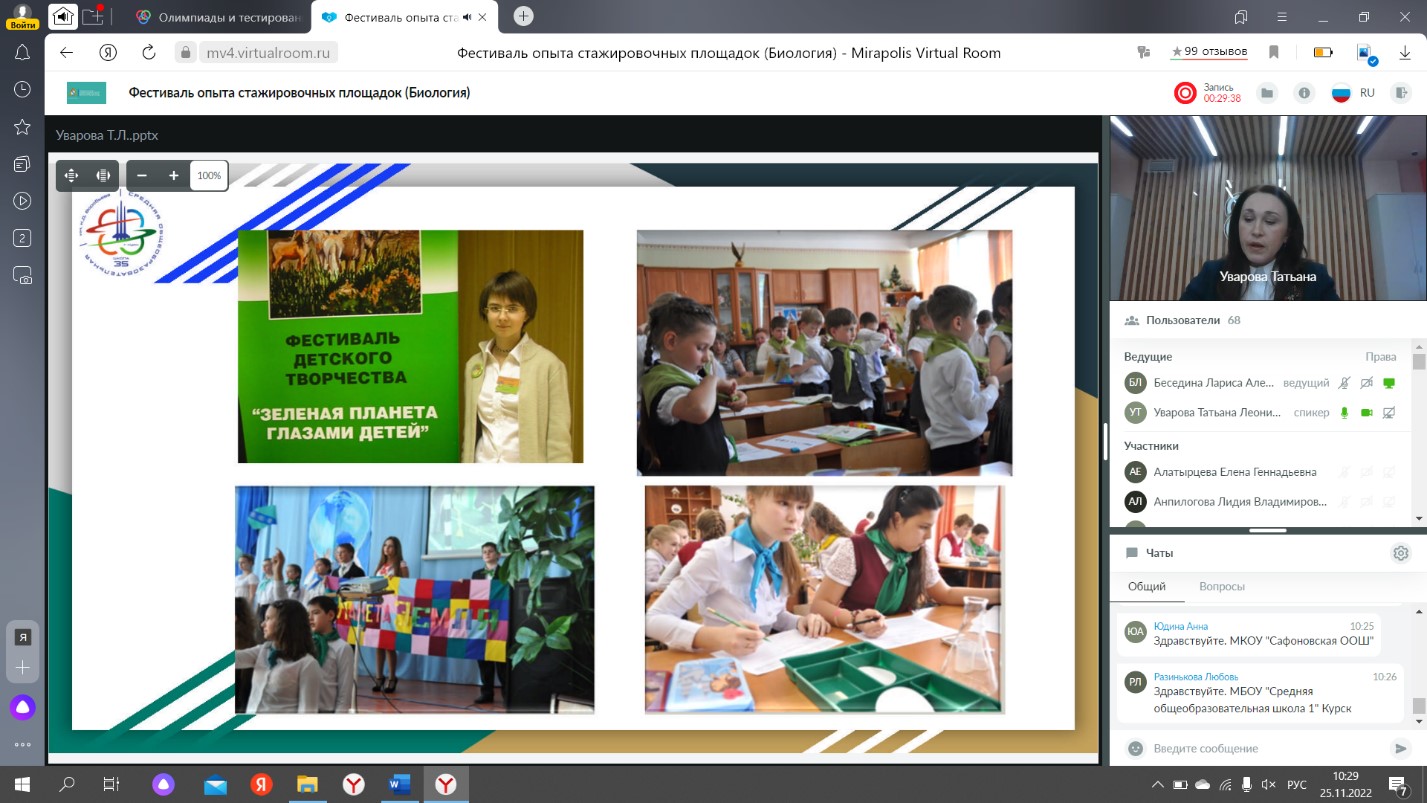Click the chat message input field
1427x803 pixels.
1267,748
